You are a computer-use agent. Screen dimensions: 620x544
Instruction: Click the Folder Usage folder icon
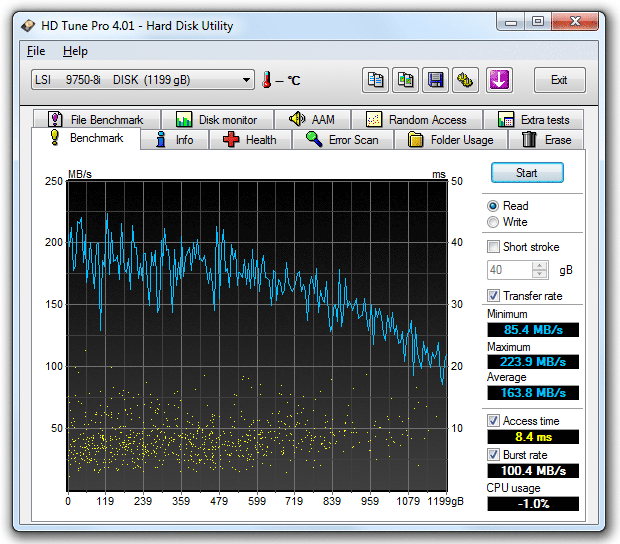click(415, 140)
